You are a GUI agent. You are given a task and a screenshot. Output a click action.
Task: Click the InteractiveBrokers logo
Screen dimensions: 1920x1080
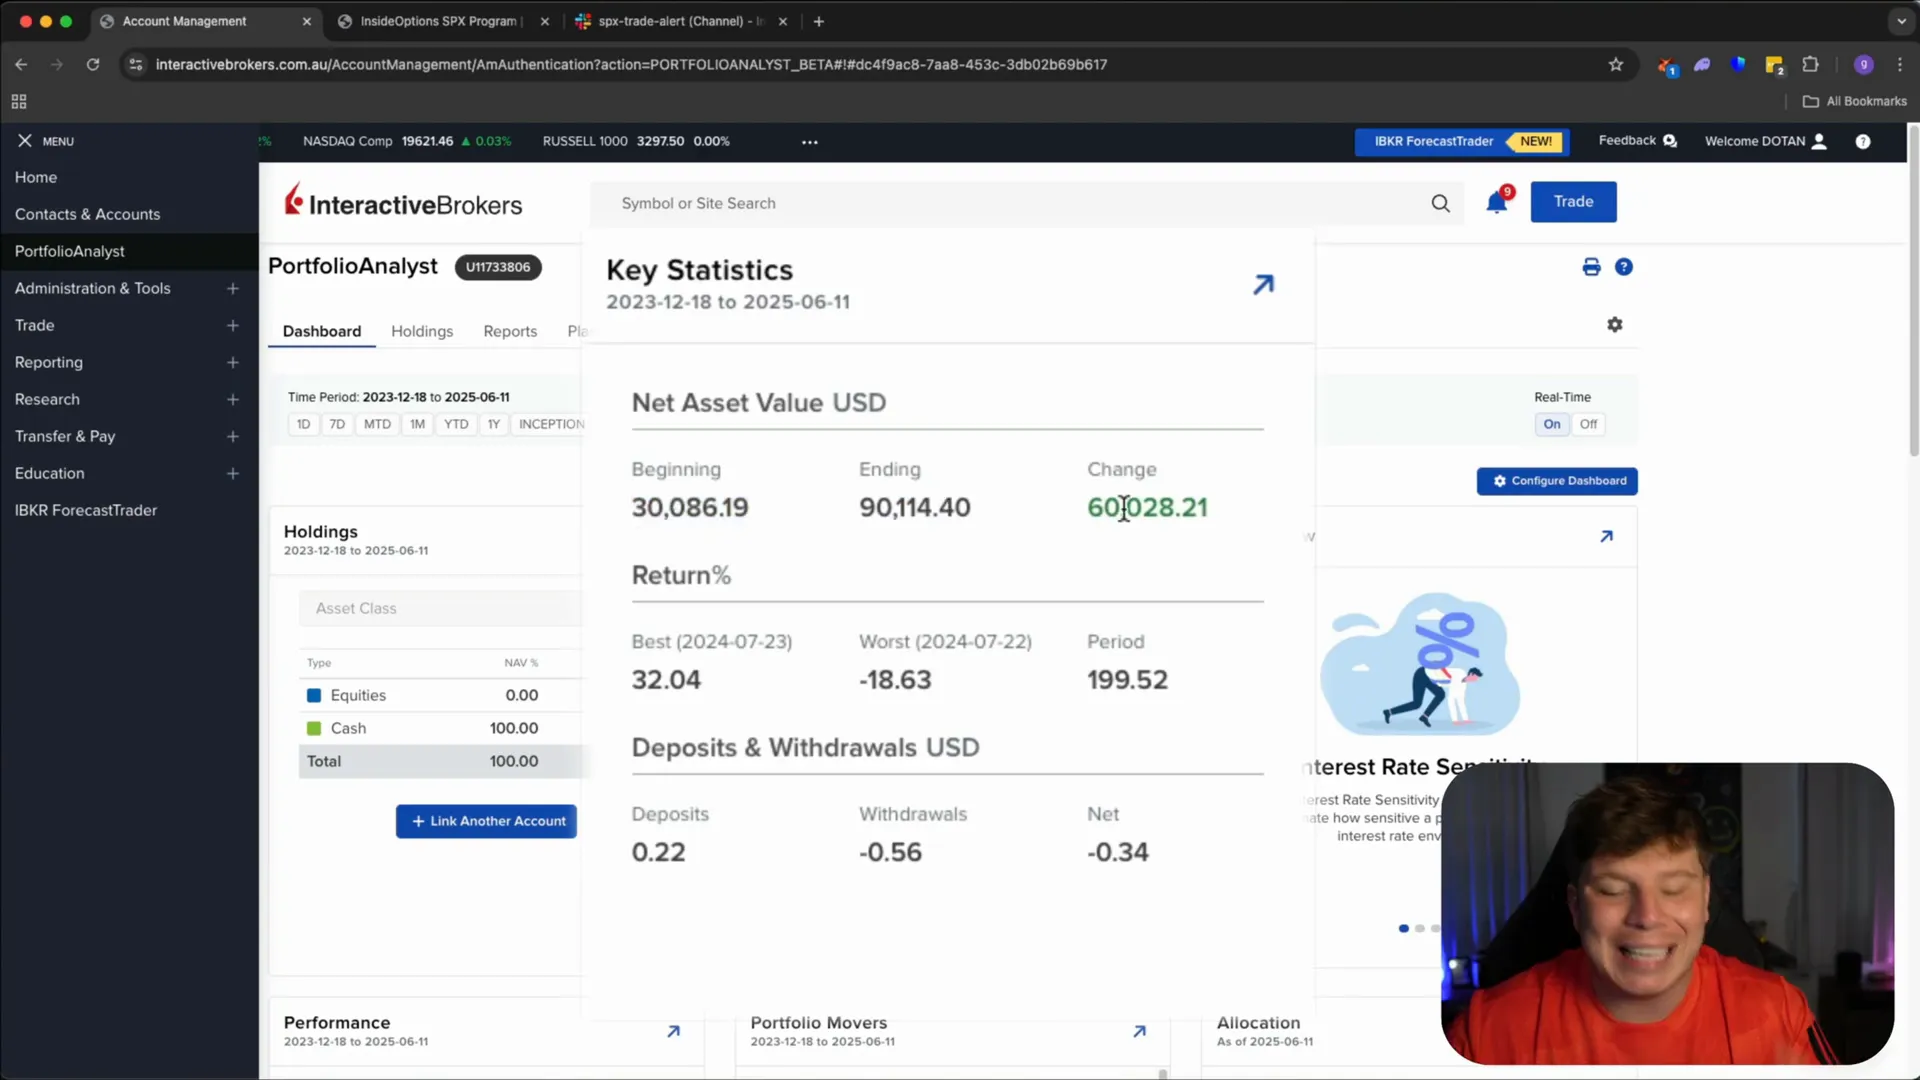403,202
